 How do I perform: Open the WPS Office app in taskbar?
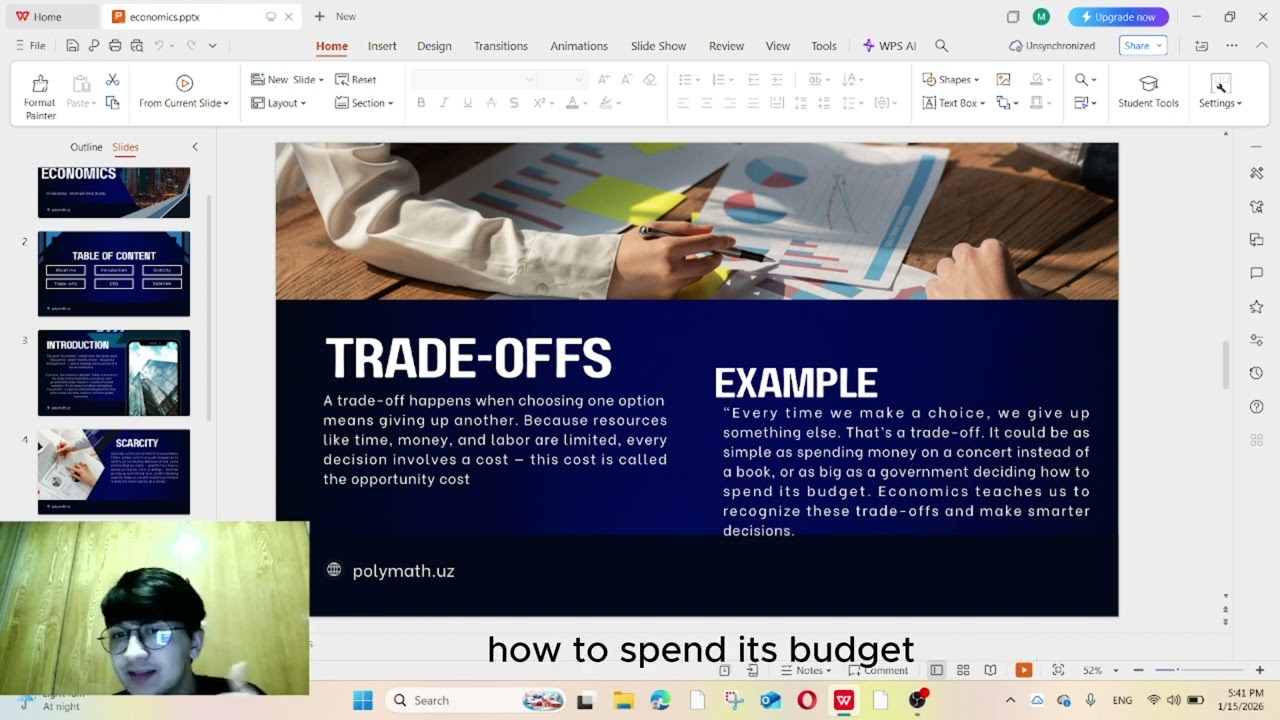point(844,700)
